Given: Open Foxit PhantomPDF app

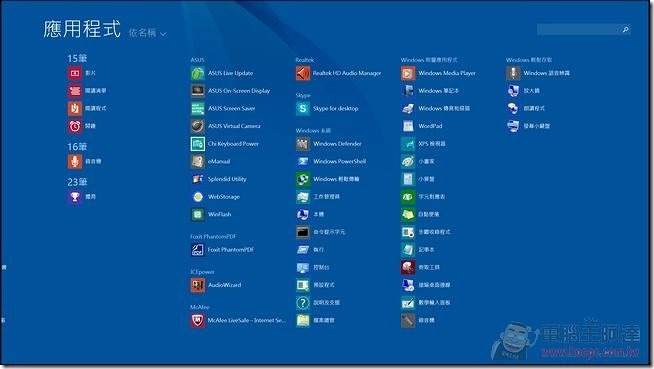Looking at the screenshot, I should click(x=223, y=250).
